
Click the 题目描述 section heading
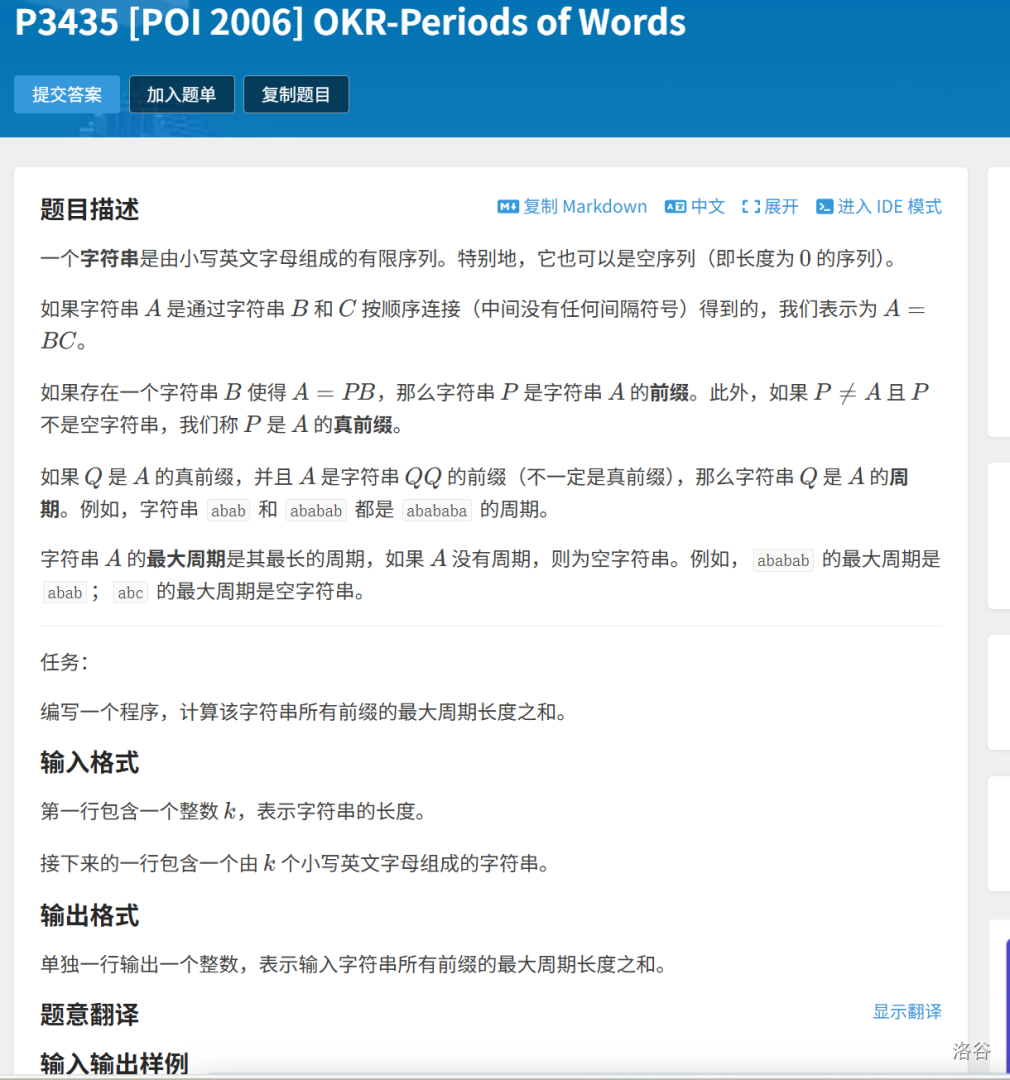(x=90, y=209)
